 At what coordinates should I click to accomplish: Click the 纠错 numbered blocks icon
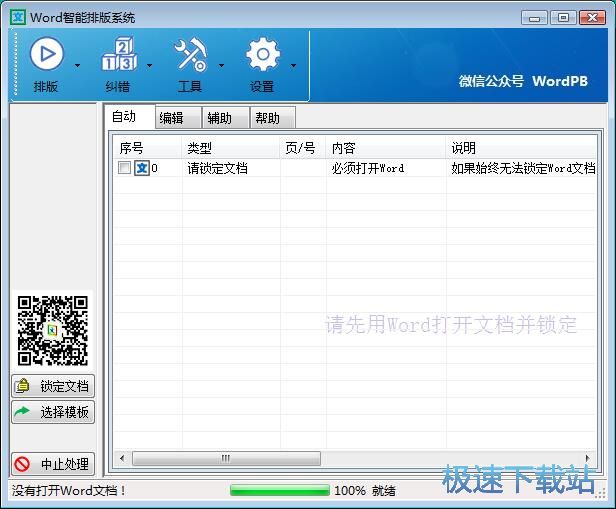point(118,55)
